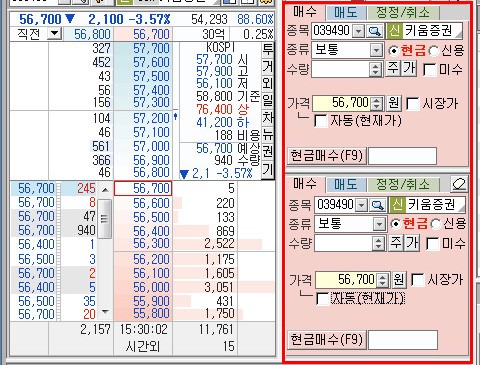Click the down arrow of trade list scrollbar
The height and width of the screenshot is (365, 480).
[x=105, y=312]
